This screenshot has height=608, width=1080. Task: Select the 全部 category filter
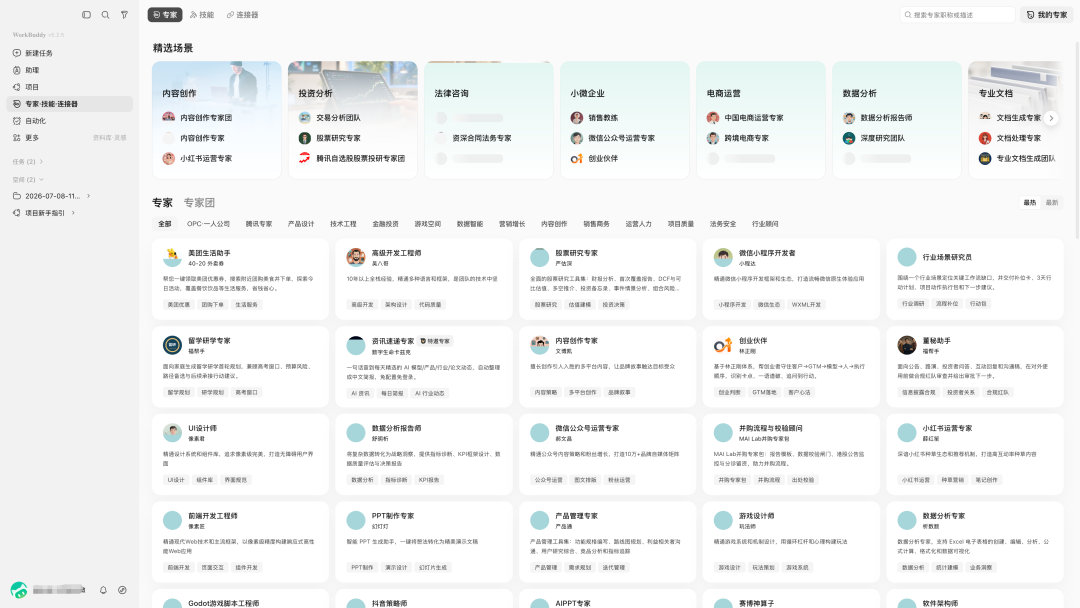[165, 224]
